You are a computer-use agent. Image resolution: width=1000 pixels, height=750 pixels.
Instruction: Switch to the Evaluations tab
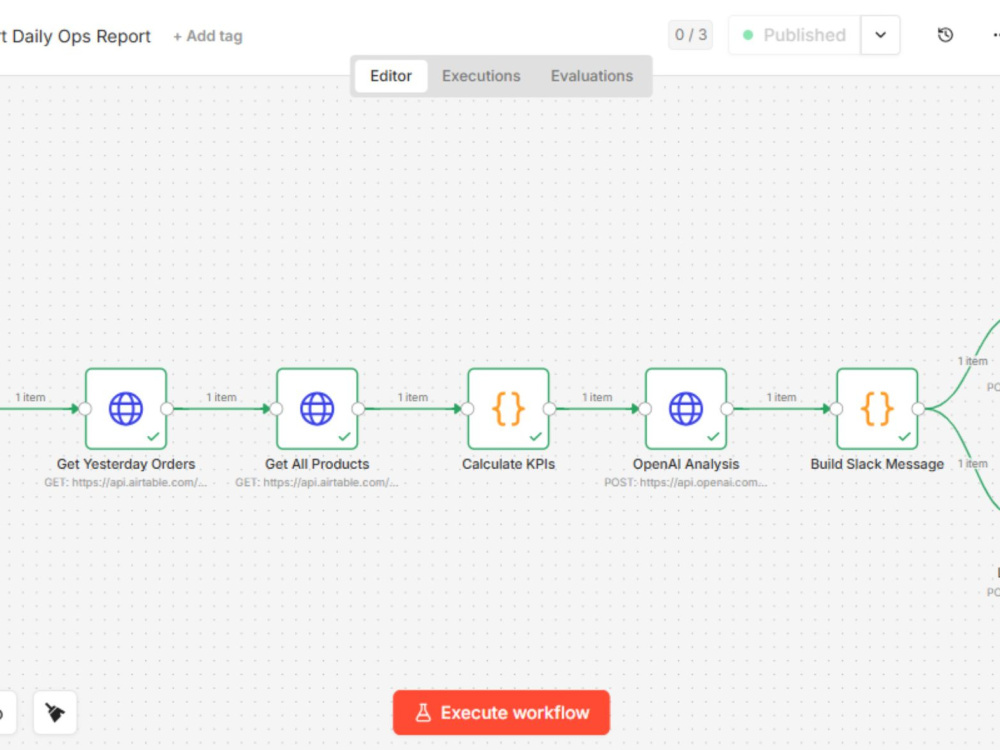592,76
